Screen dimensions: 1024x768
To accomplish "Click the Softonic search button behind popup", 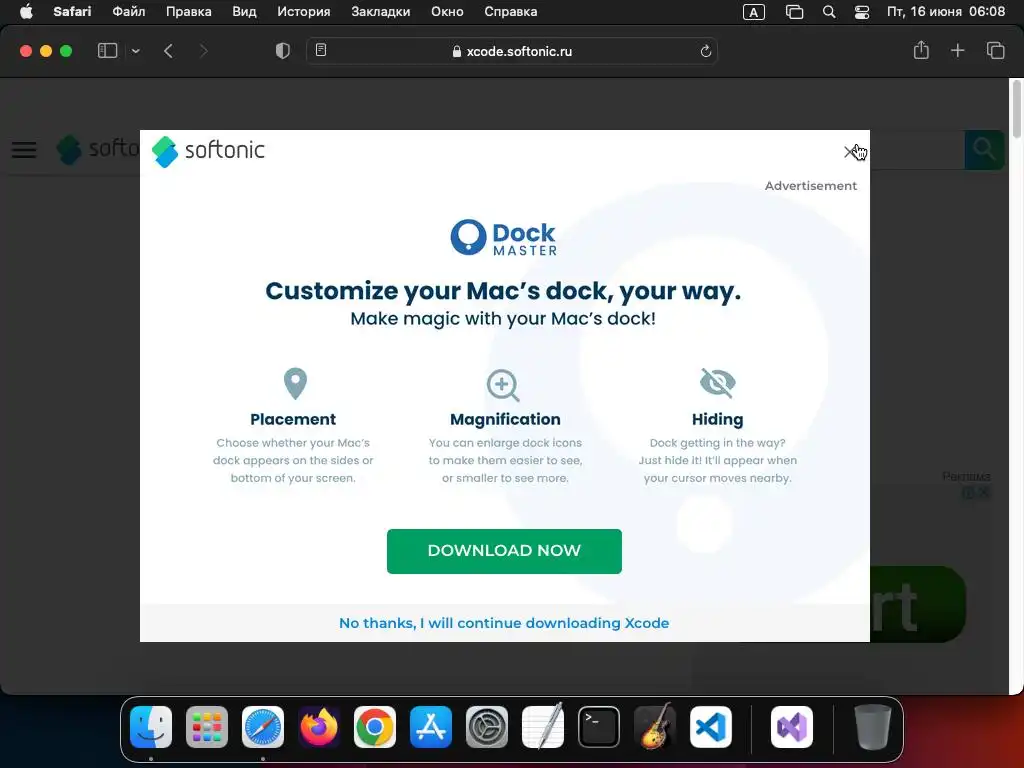I will pos(984,150).
